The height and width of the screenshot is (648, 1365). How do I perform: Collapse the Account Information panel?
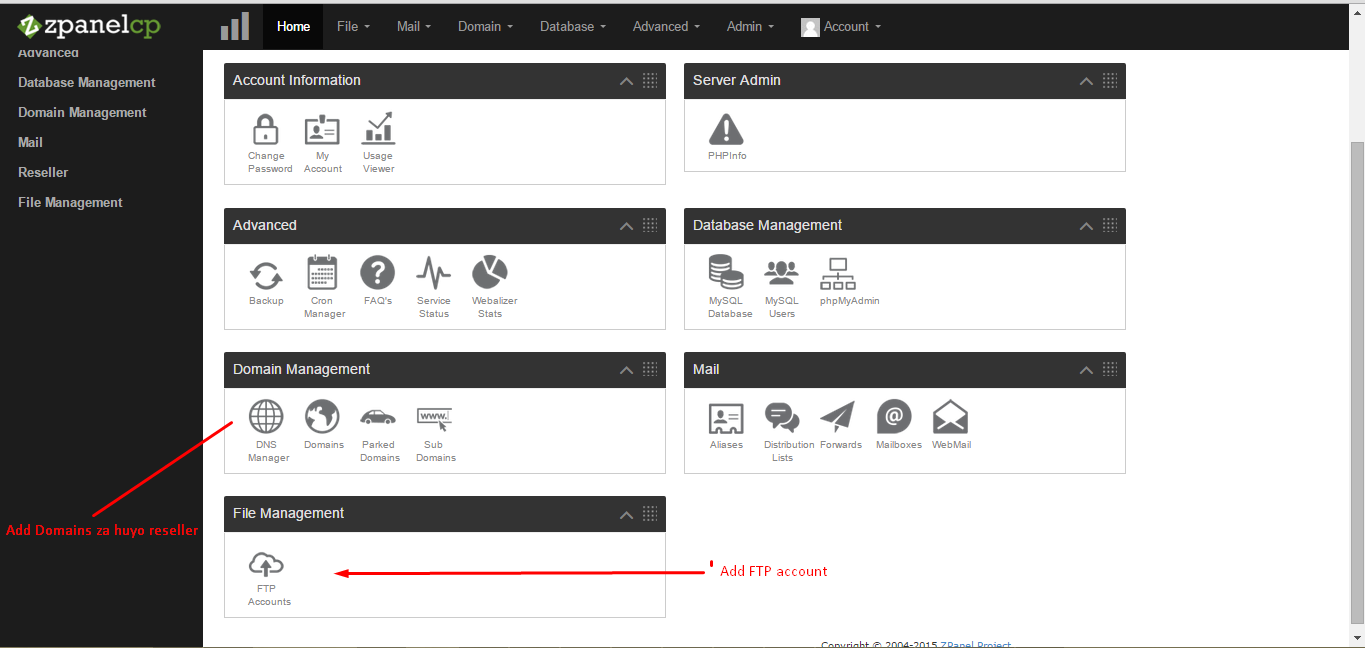click(x=626, y=81)
